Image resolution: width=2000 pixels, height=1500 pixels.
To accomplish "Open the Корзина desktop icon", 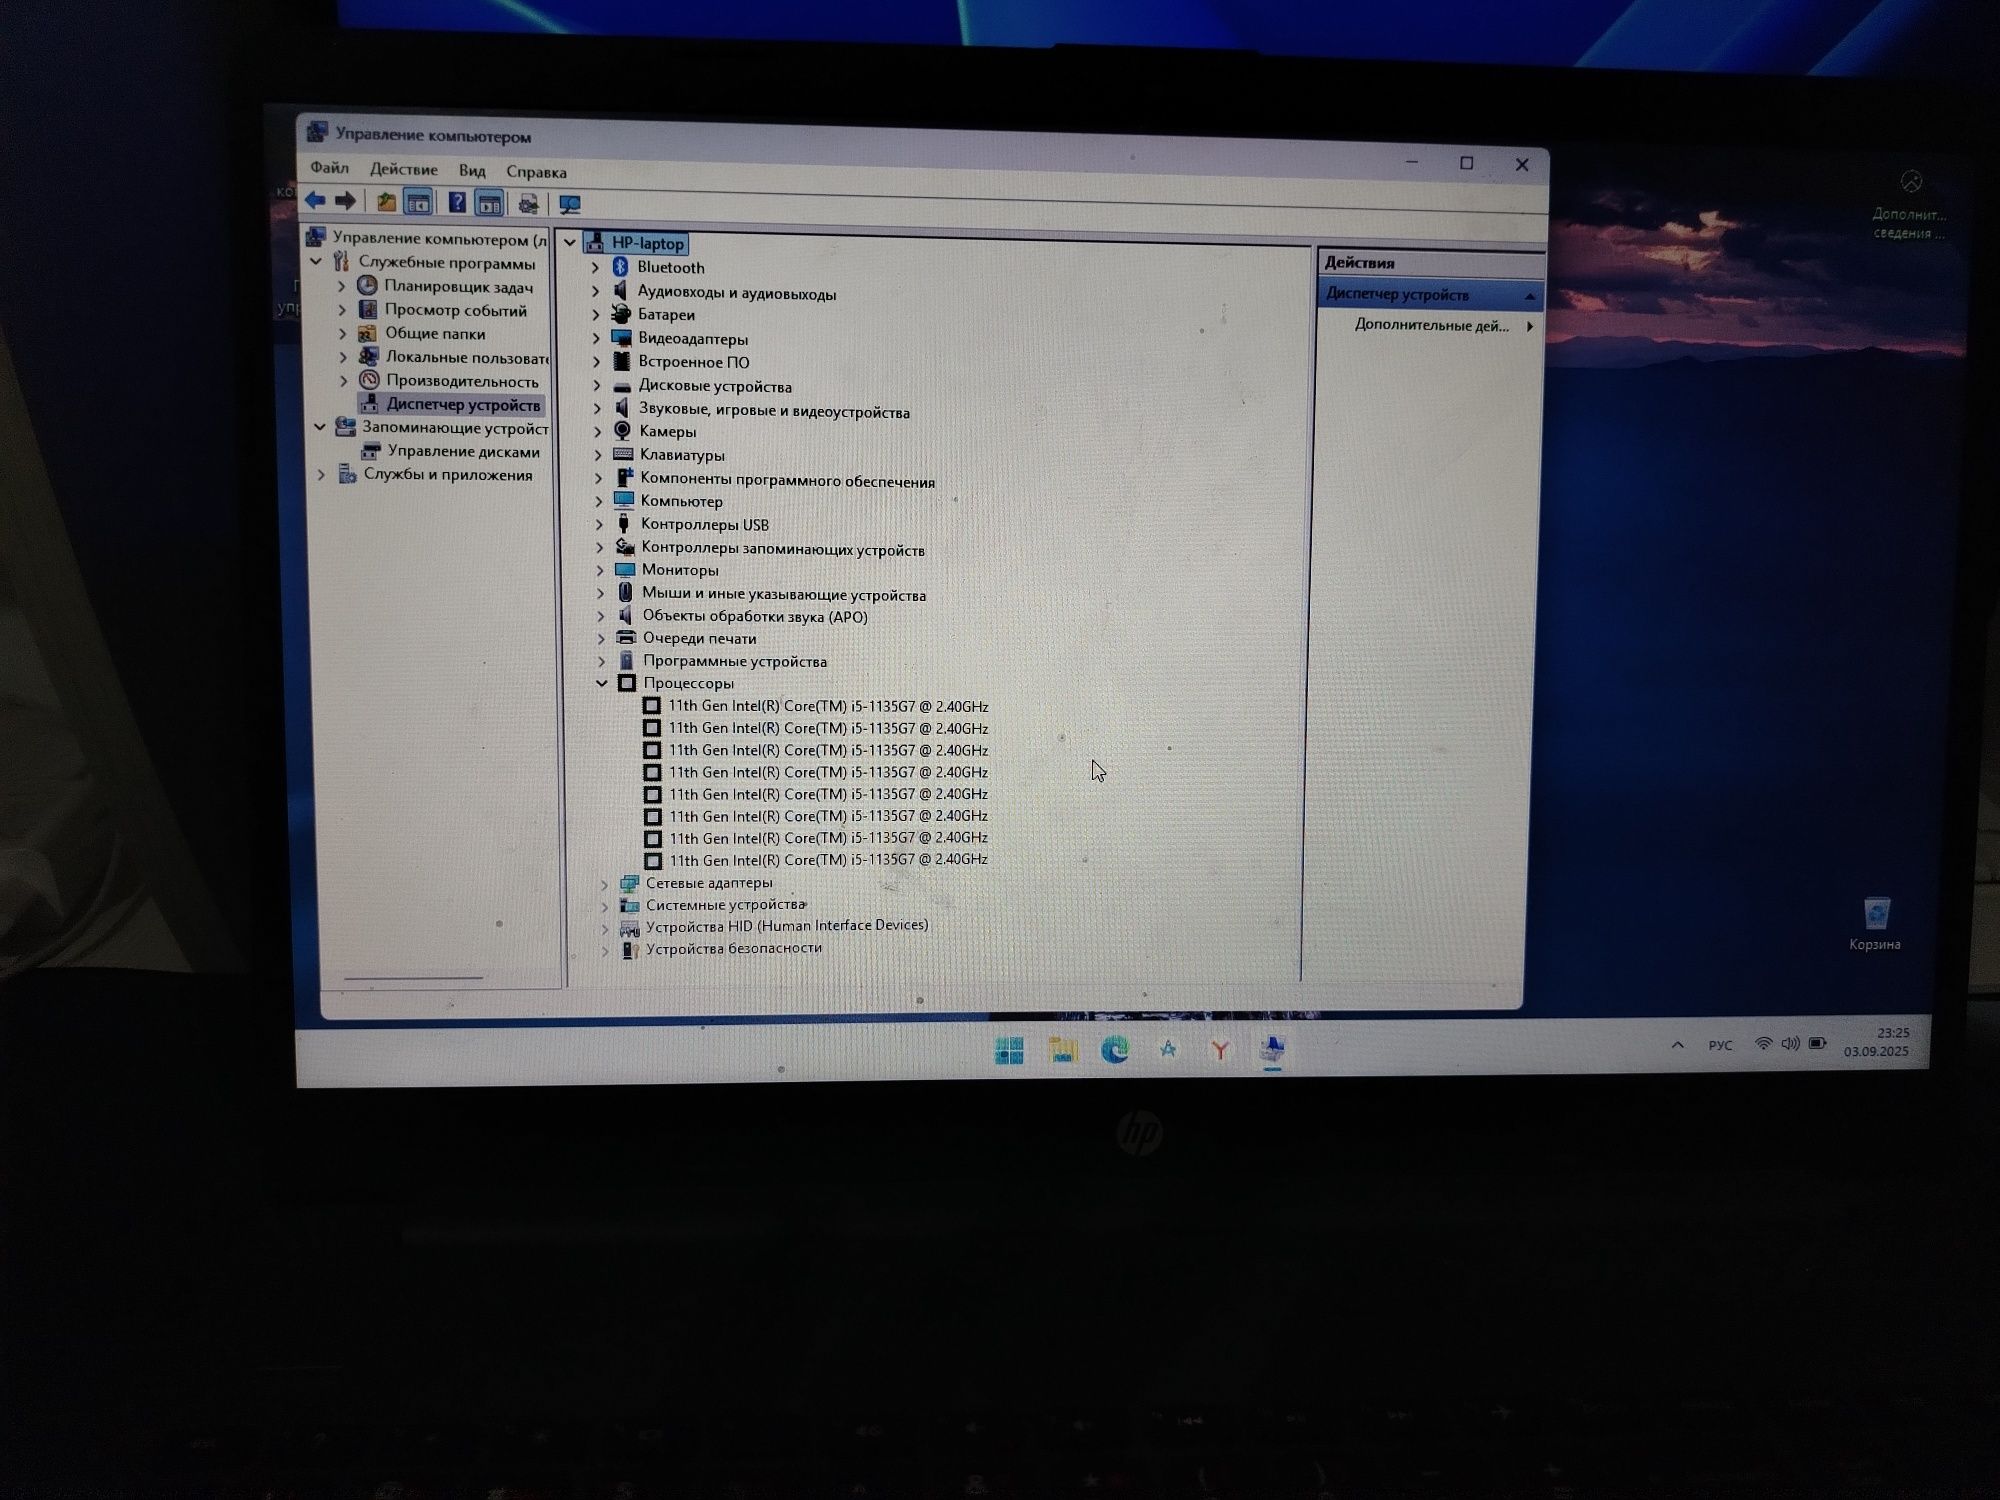I will click(1875, 923).
